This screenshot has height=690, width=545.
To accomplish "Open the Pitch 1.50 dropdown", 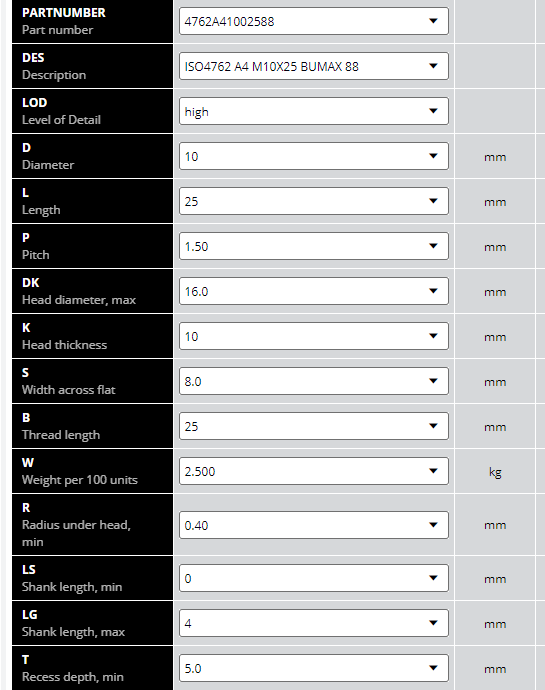I will pos(313,246).
